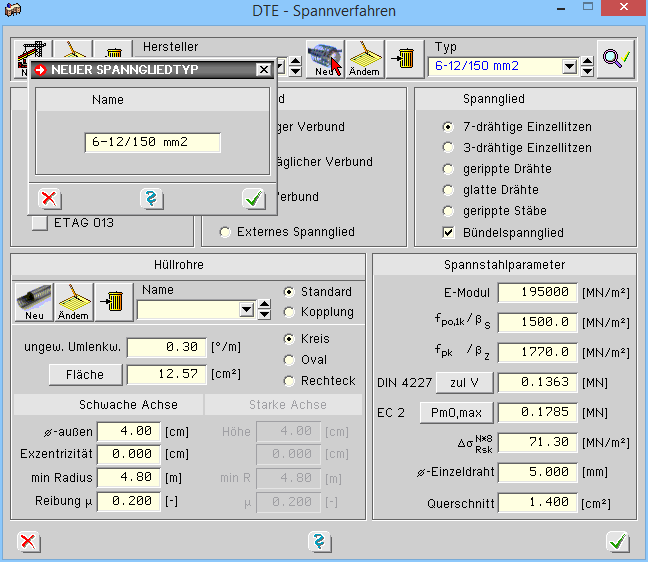
Task: Select 3-drähtige Einzellitzen radio button
Action: [448, 148]
